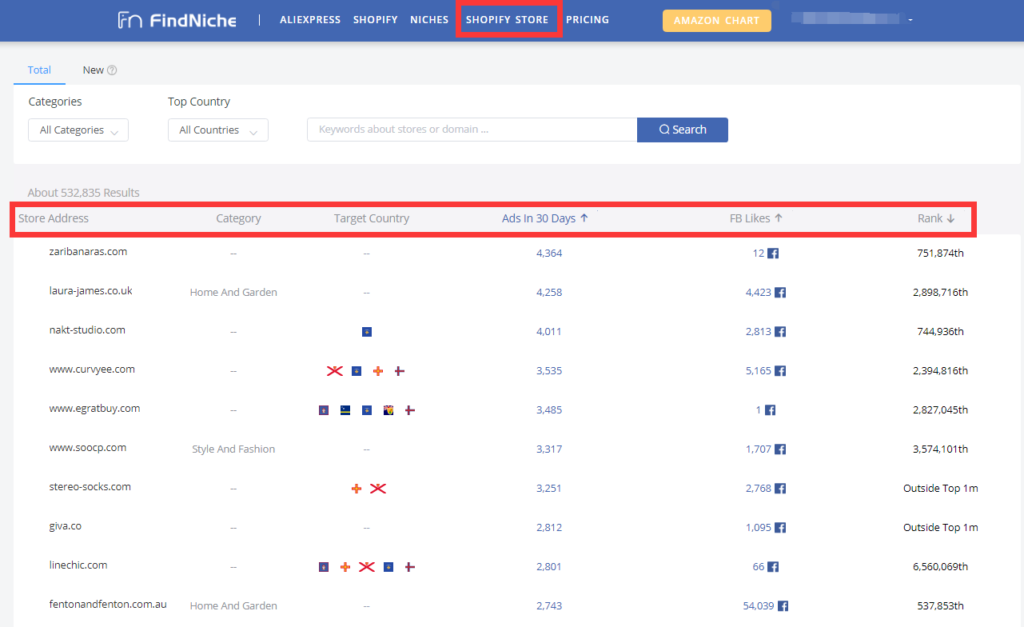
Task: Click the flag icon in nakt-studio.com row
Action: tap(367, 332)
